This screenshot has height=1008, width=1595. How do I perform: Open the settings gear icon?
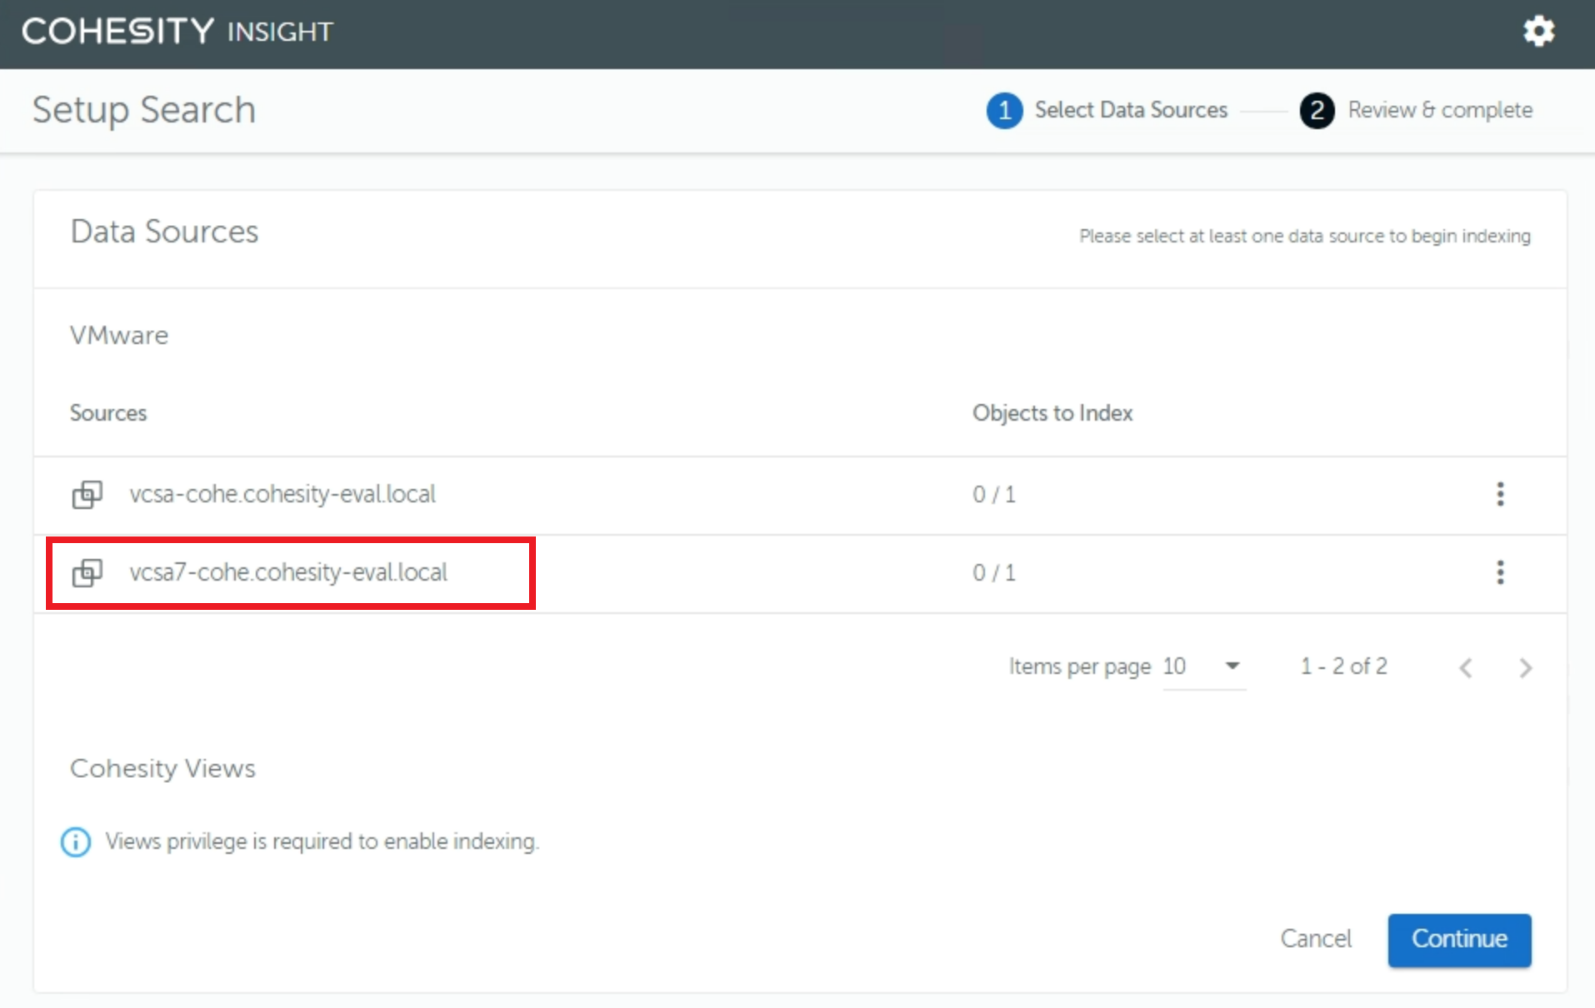click(1538, 31)
